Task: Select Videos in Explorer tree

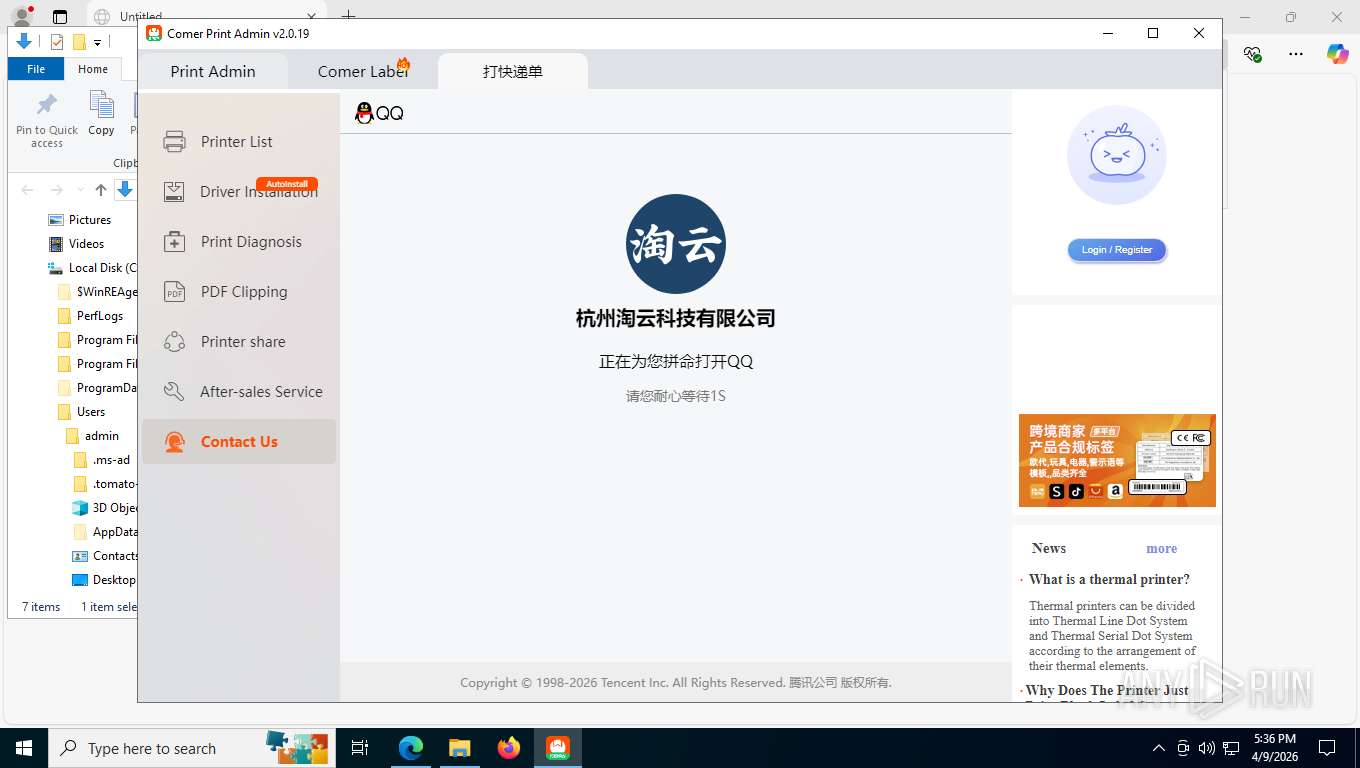Action: click(x=86, y=244)
